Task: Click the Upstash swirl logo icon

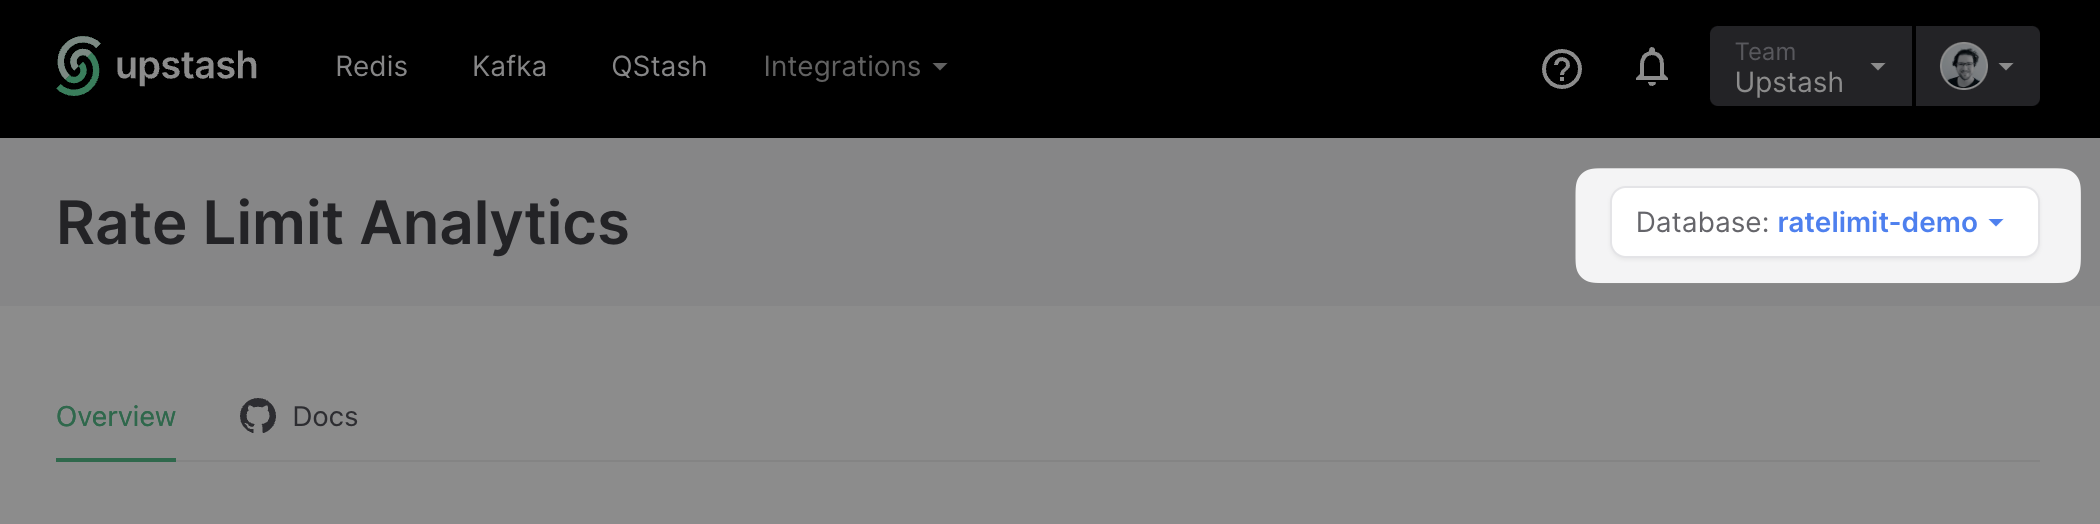Action: point(78,66)
